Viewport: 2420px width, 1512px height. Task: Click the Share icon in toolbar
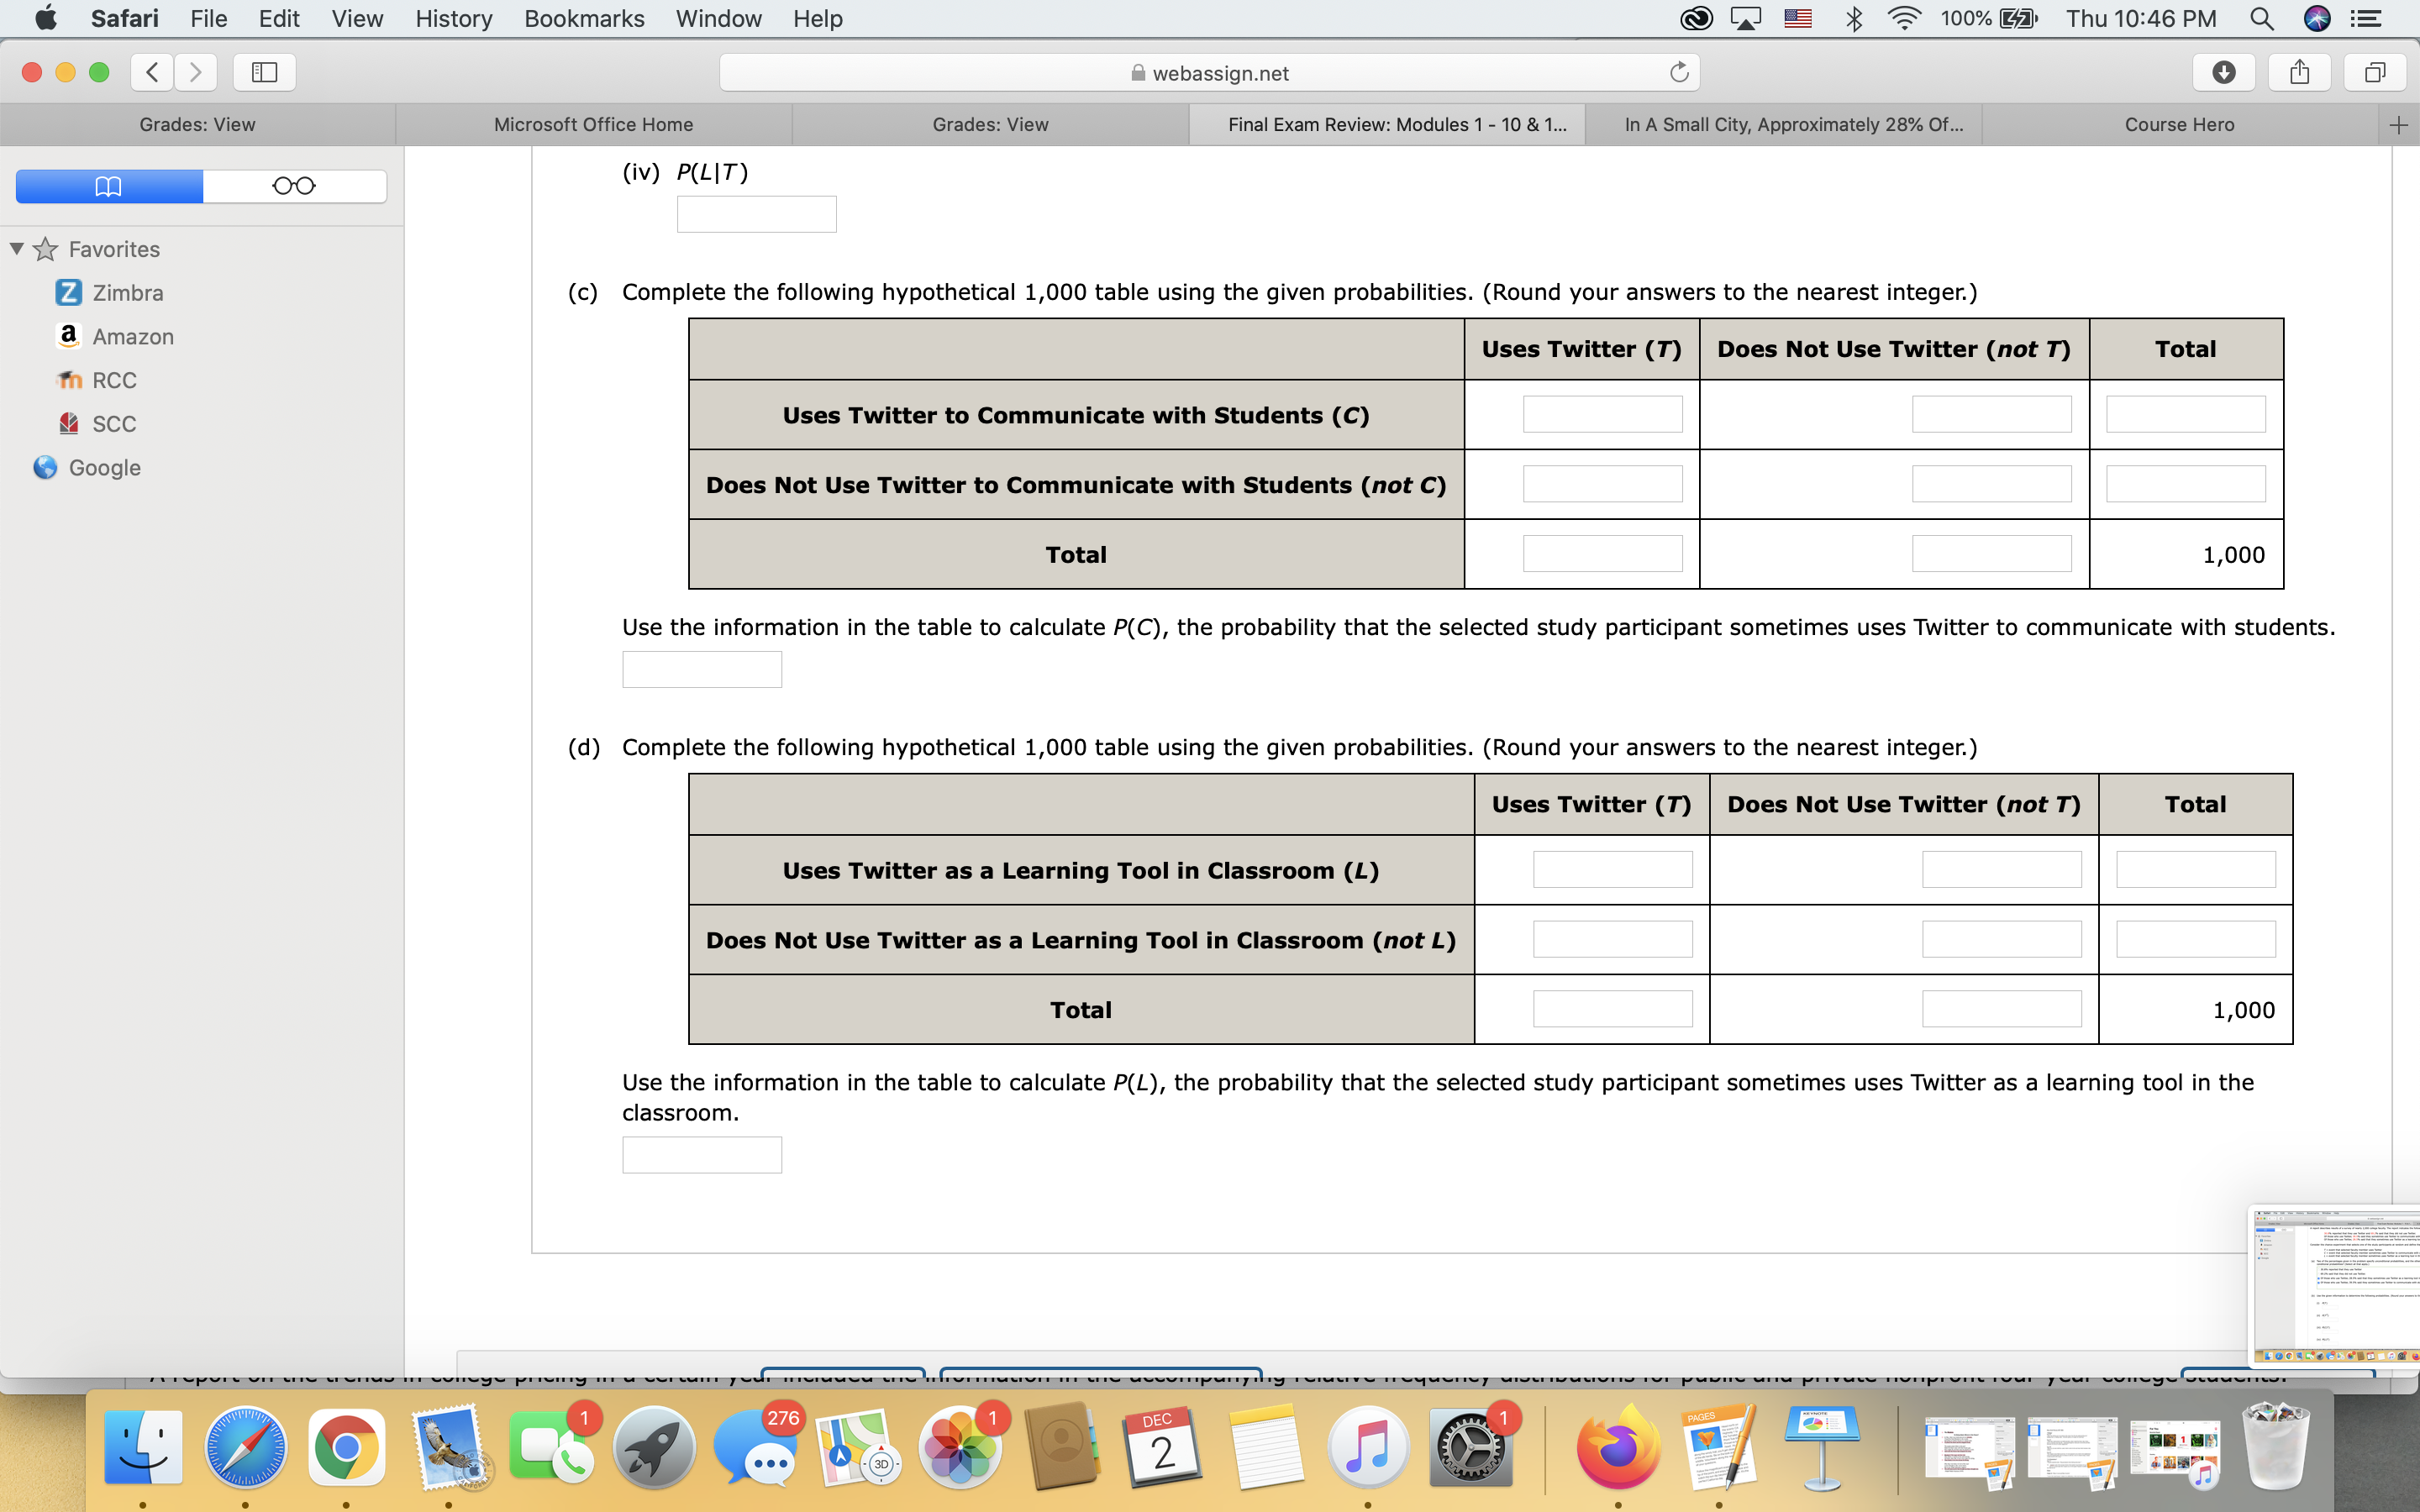pos(2299,72)
